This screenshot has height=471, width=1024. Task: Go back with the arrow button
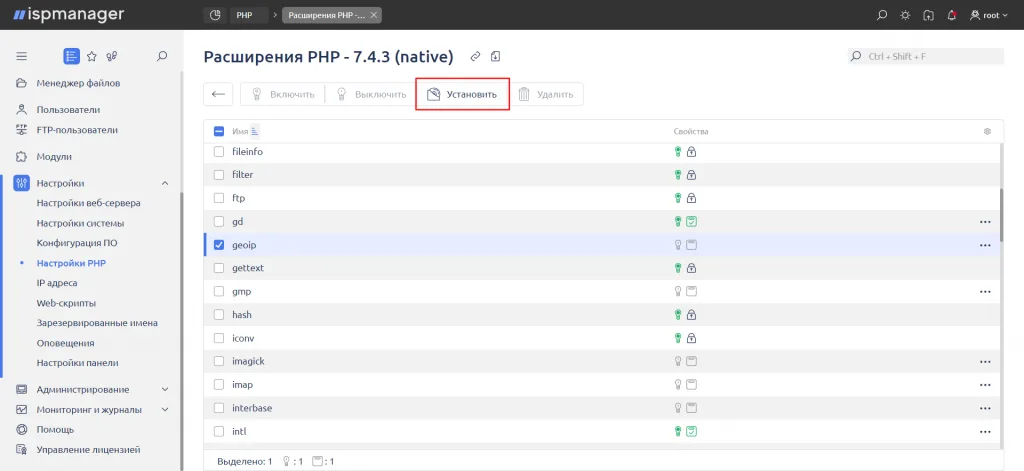(x=218, y=94)
